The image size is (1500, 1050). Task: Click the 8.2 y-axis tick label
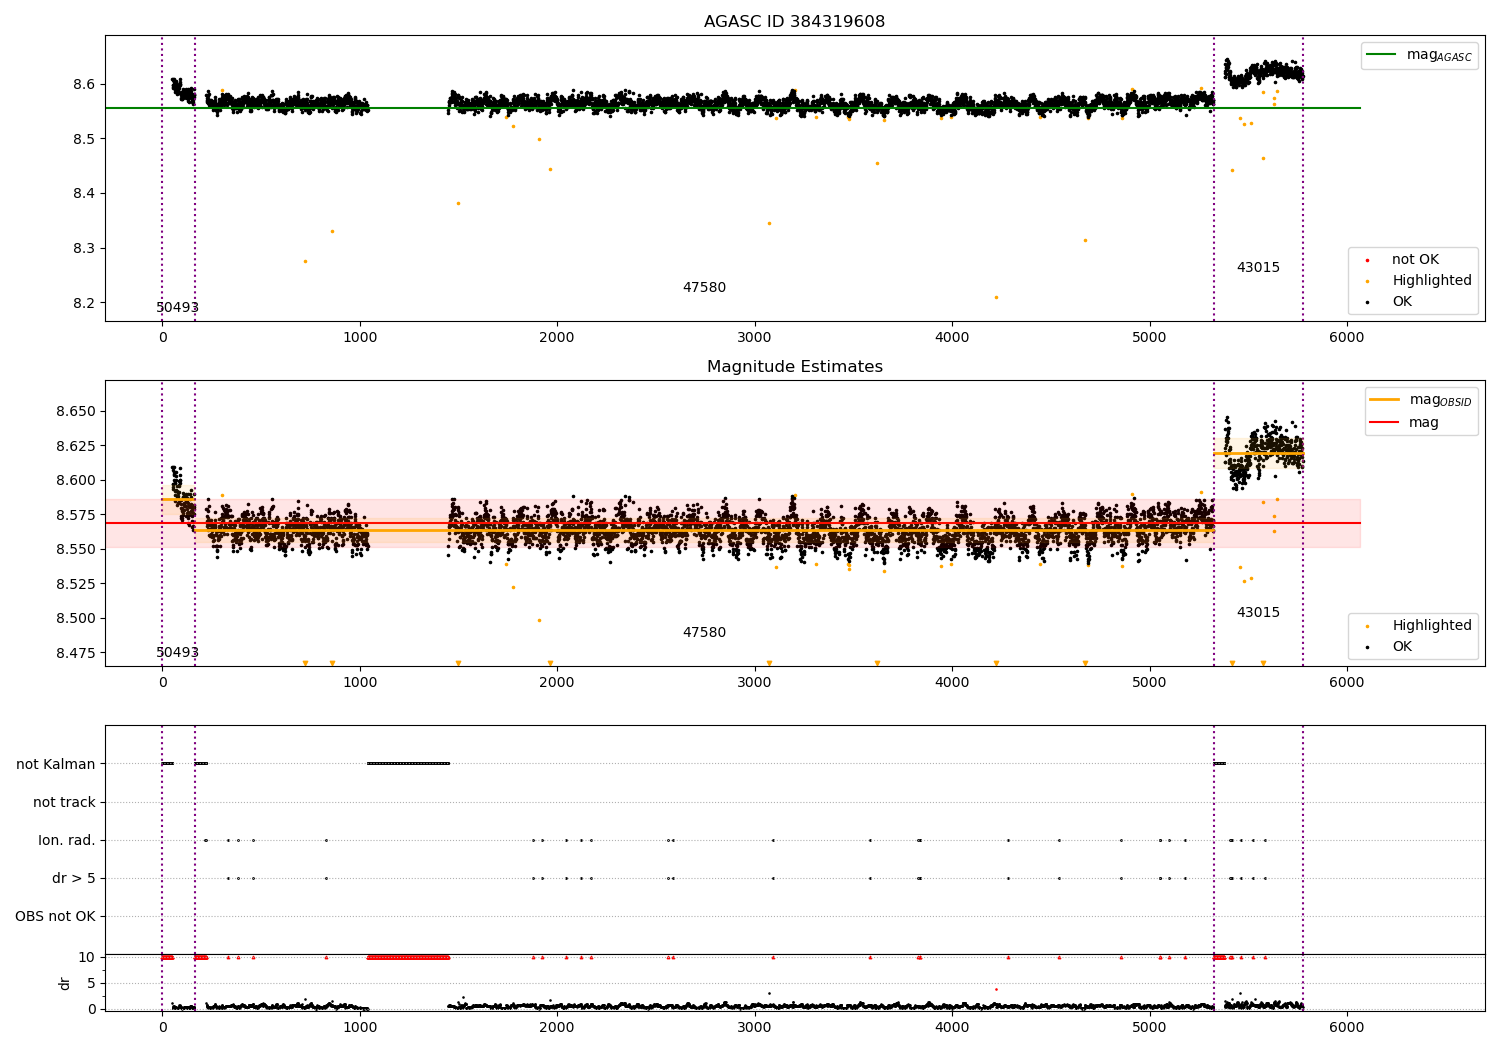click(84, 303)
